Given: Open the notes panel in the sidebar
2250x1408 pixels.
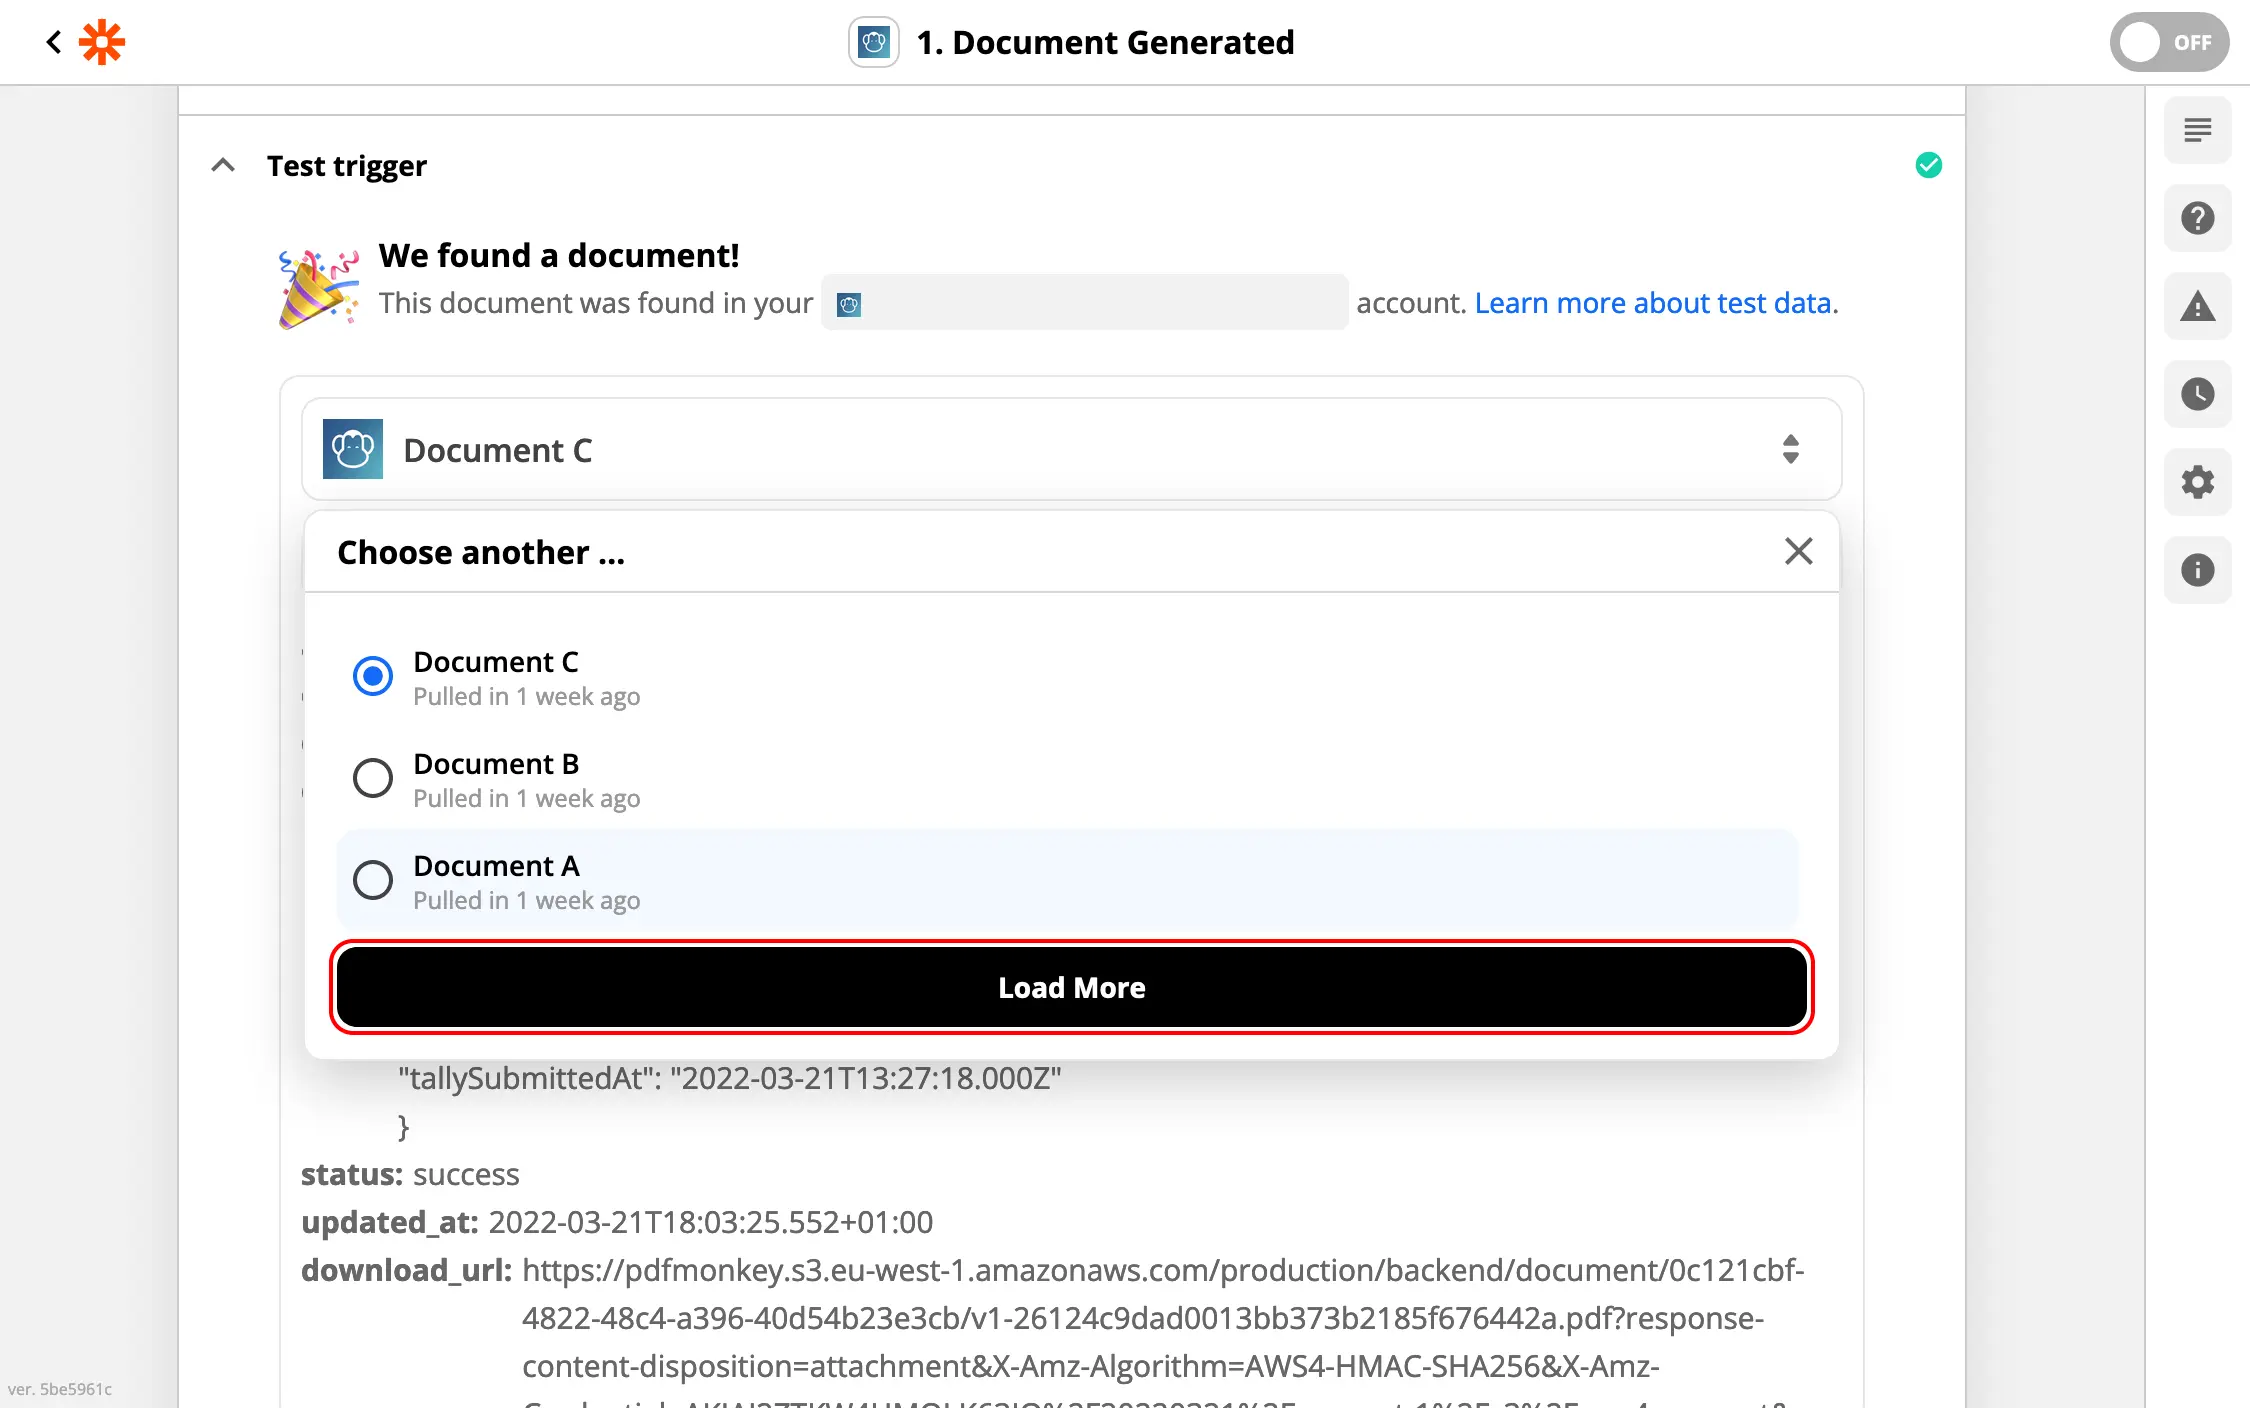Looking at the screenshot, I should [x=2197, y=130].
